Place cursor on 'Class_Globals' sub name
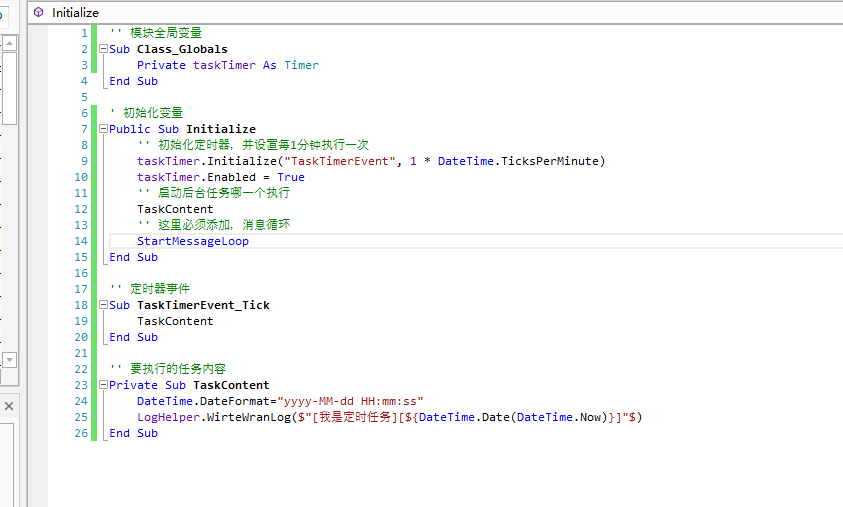Screen dimensions: 843x507 pyautogui.click(x=182, y=49)
